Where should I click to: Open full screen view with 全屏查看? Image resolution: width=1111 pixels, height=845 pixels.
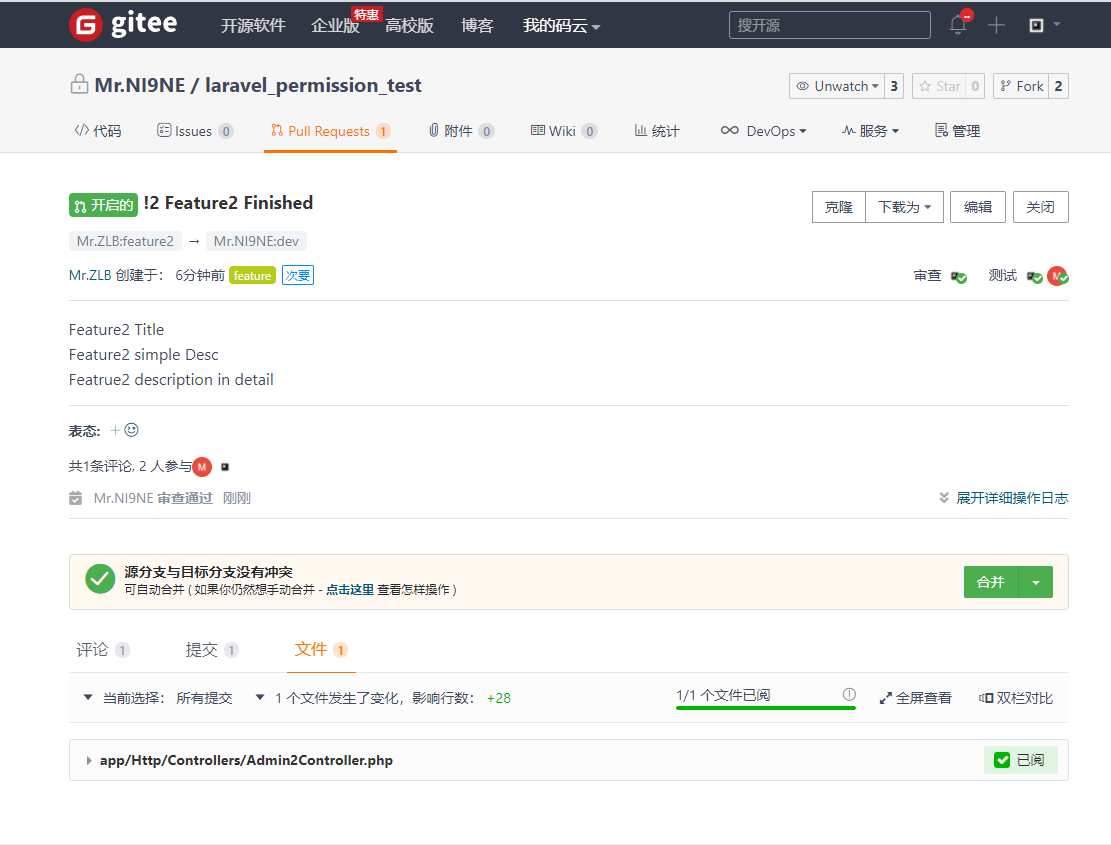(915, 698)
